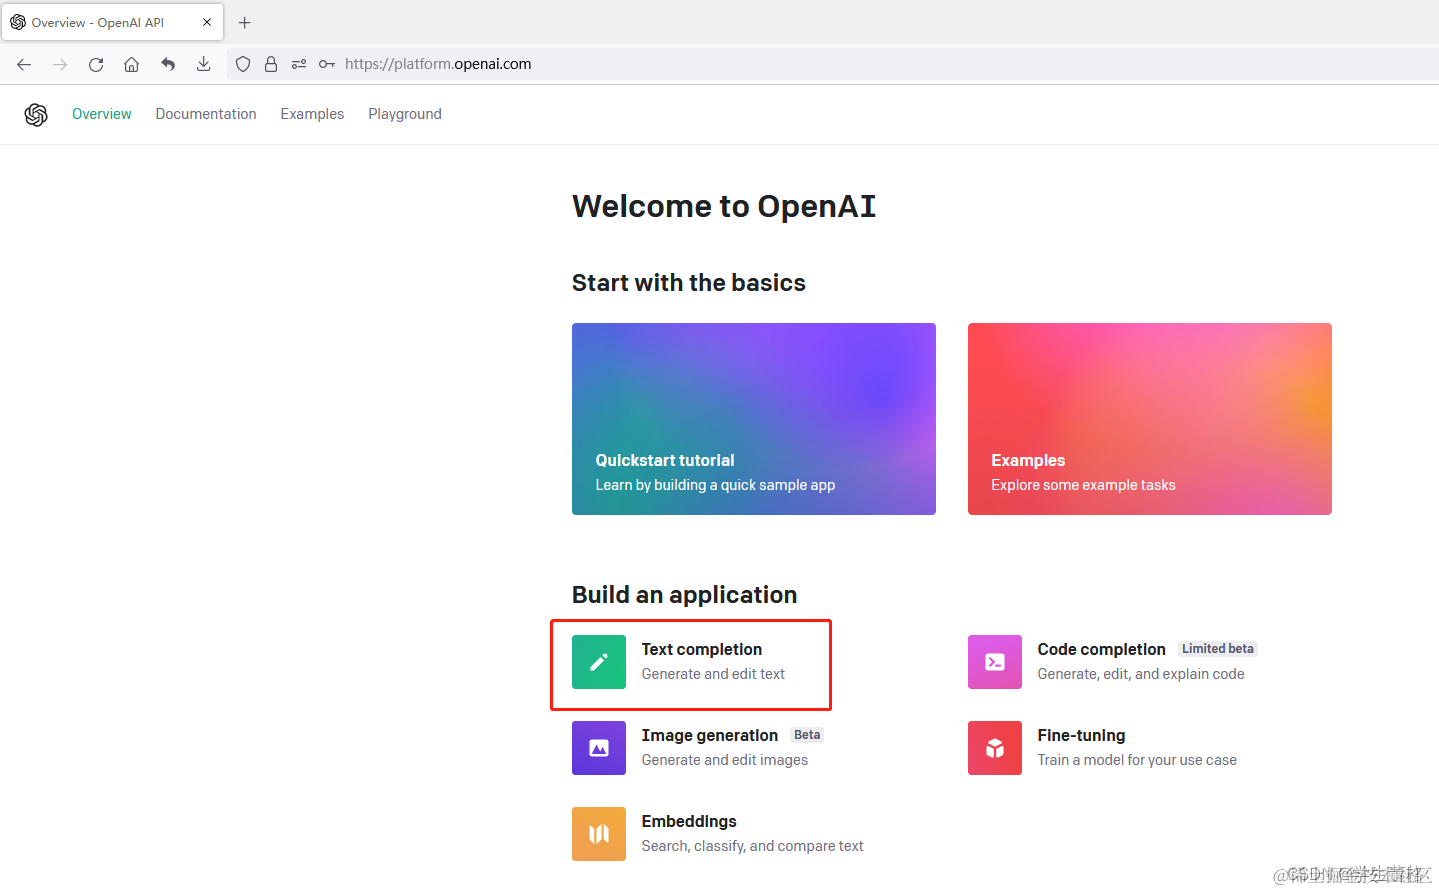1439x892 pixels.
Task: Open the Quickstart tutorial card
Action: [754, 419]
